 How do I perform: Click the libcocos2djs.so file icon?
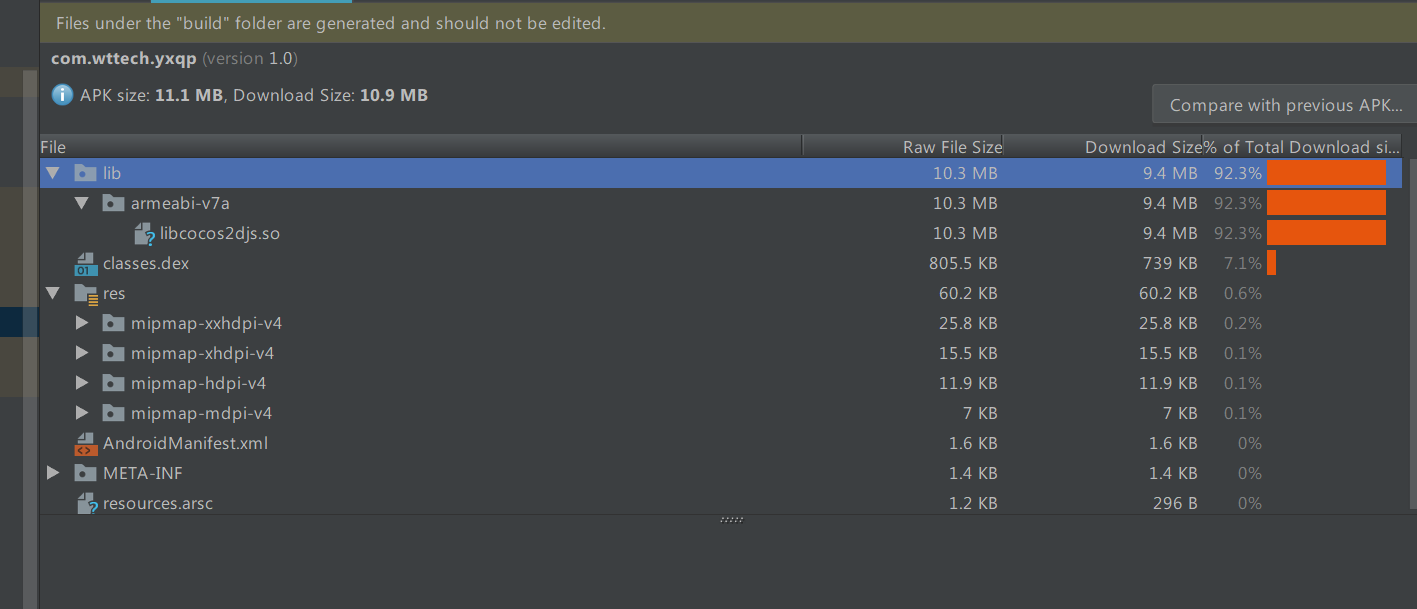coord(145,234)
